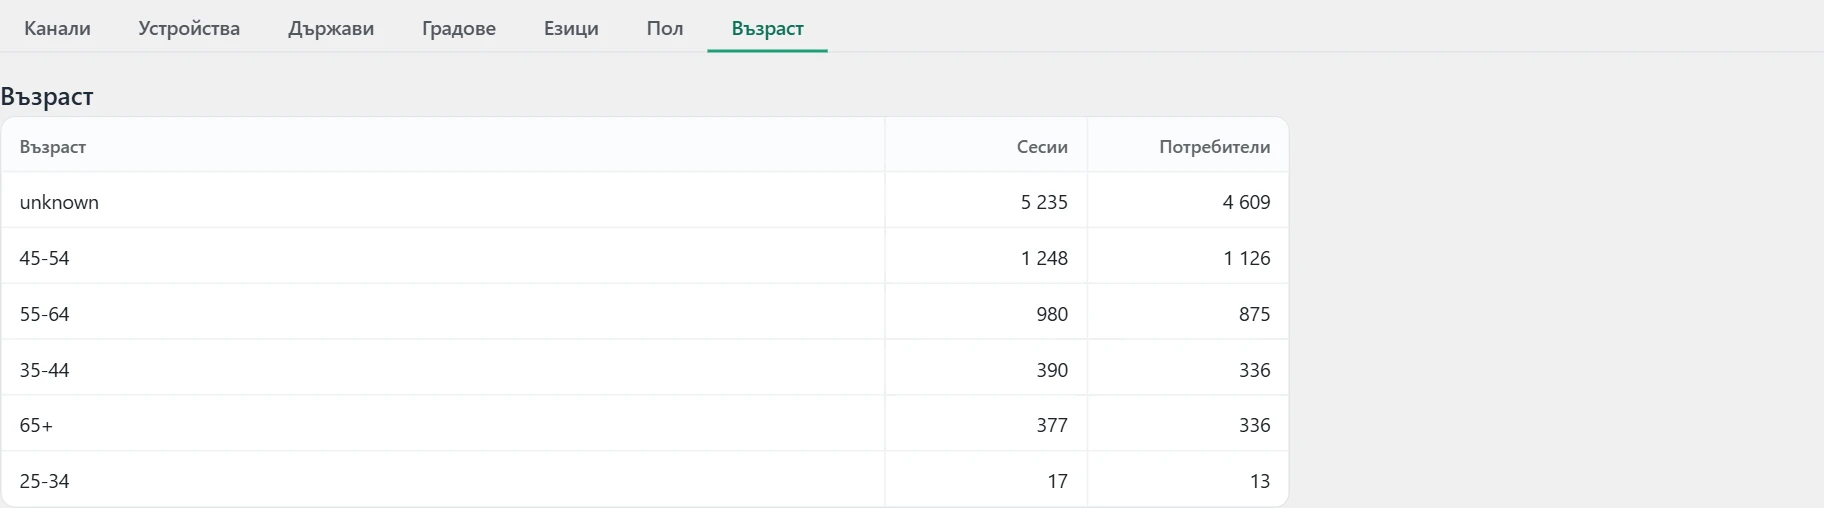Select the Държави tab
This screenshot has width=1824, height=508.
point(331,28)
